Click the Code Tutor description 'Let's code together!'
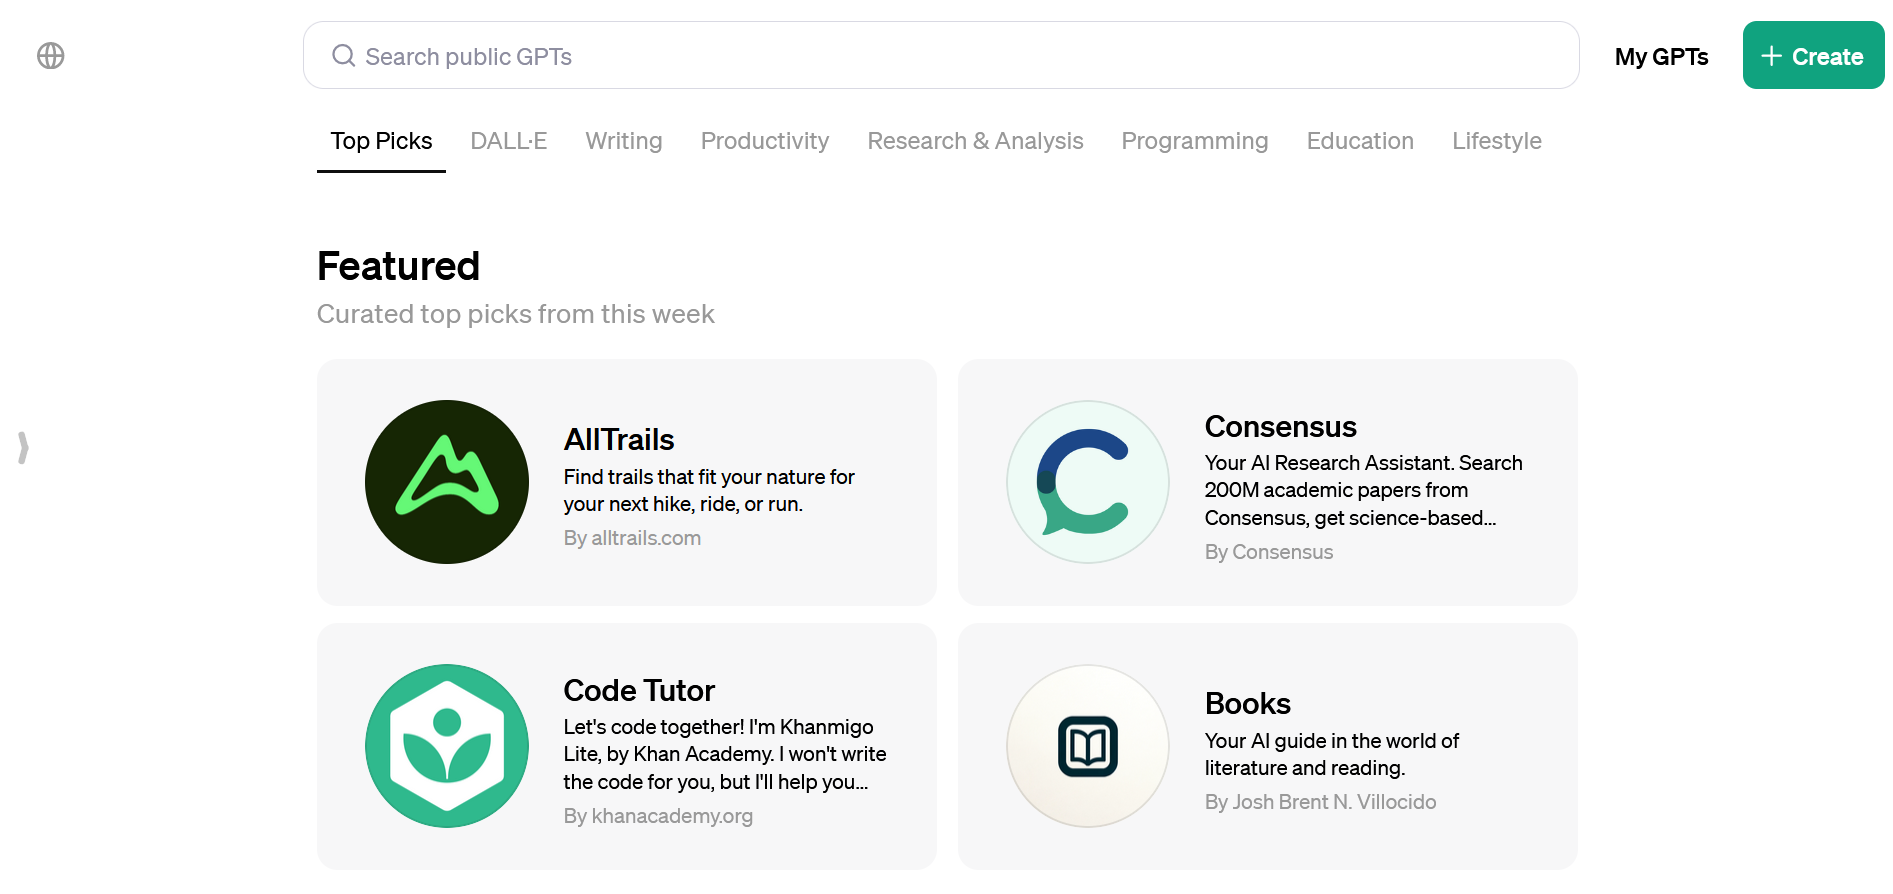Image resolution: width=1893 pixels, height=894 pixels. coord(725,754)
